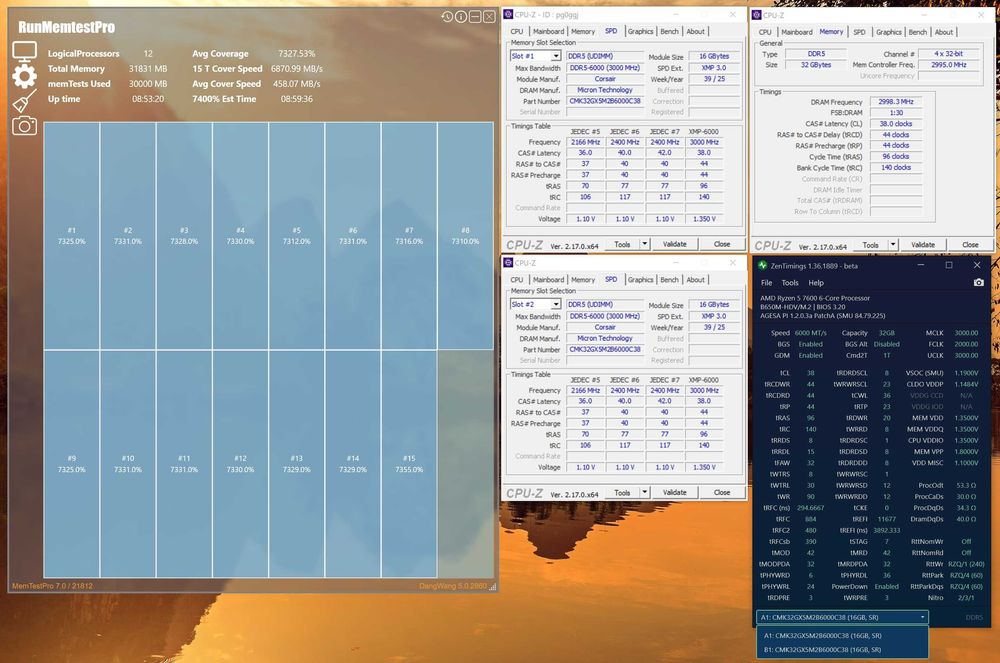The height and width of the screenshot is (663, 1000).
Task: Choose B1: CMK32GX5M2B6000C38 from ZenTimings list
Action: (822, 649)
